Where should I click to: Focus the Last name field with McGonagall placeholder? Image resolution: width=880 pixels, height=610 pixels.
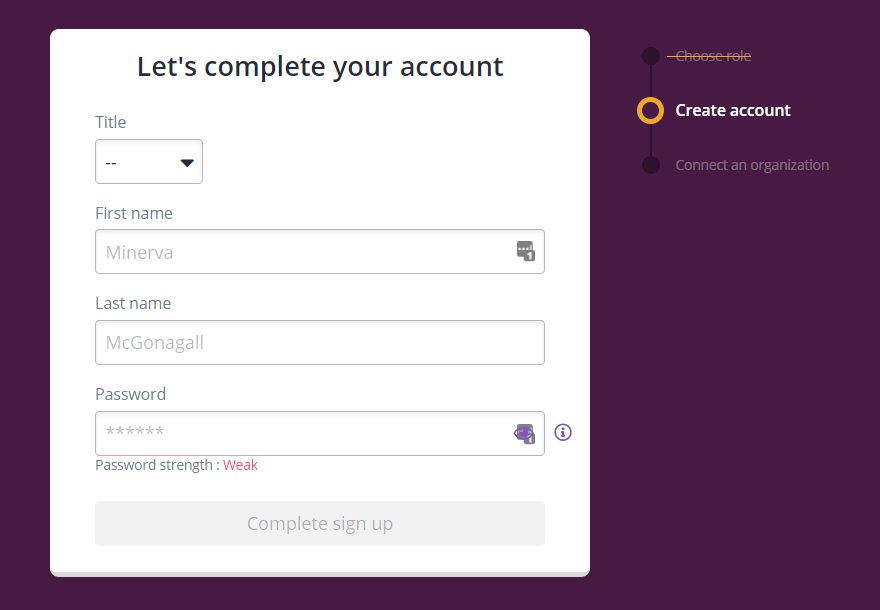(x=320, y=342)
